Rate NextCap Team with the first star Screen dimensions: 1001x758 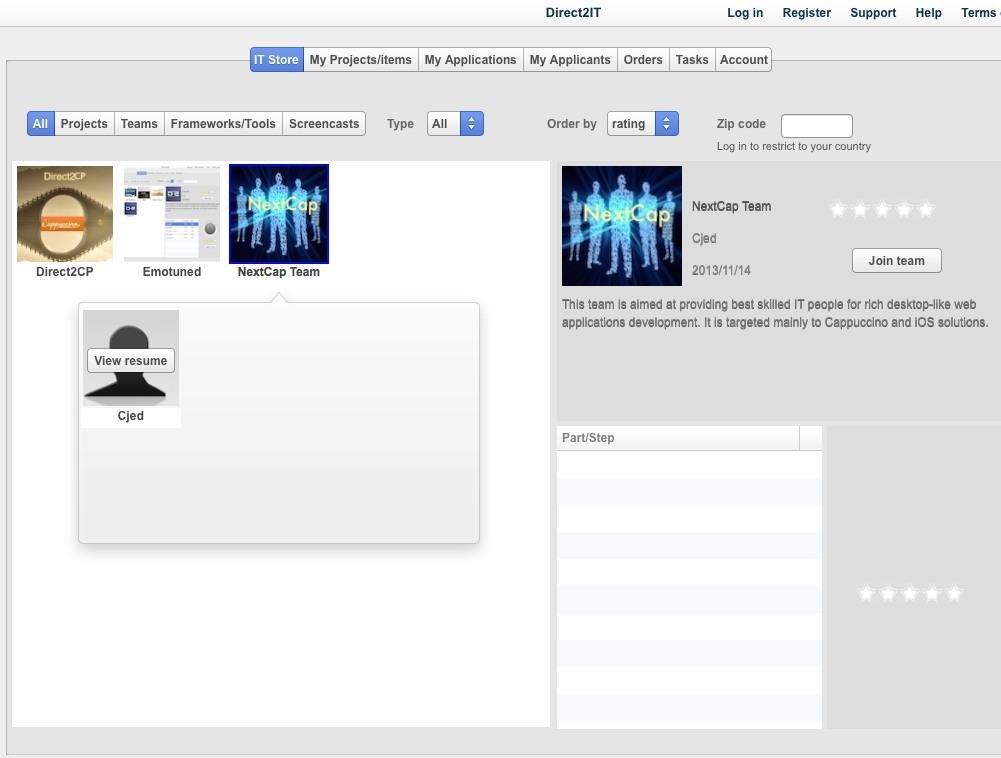[x=839, y=209]
